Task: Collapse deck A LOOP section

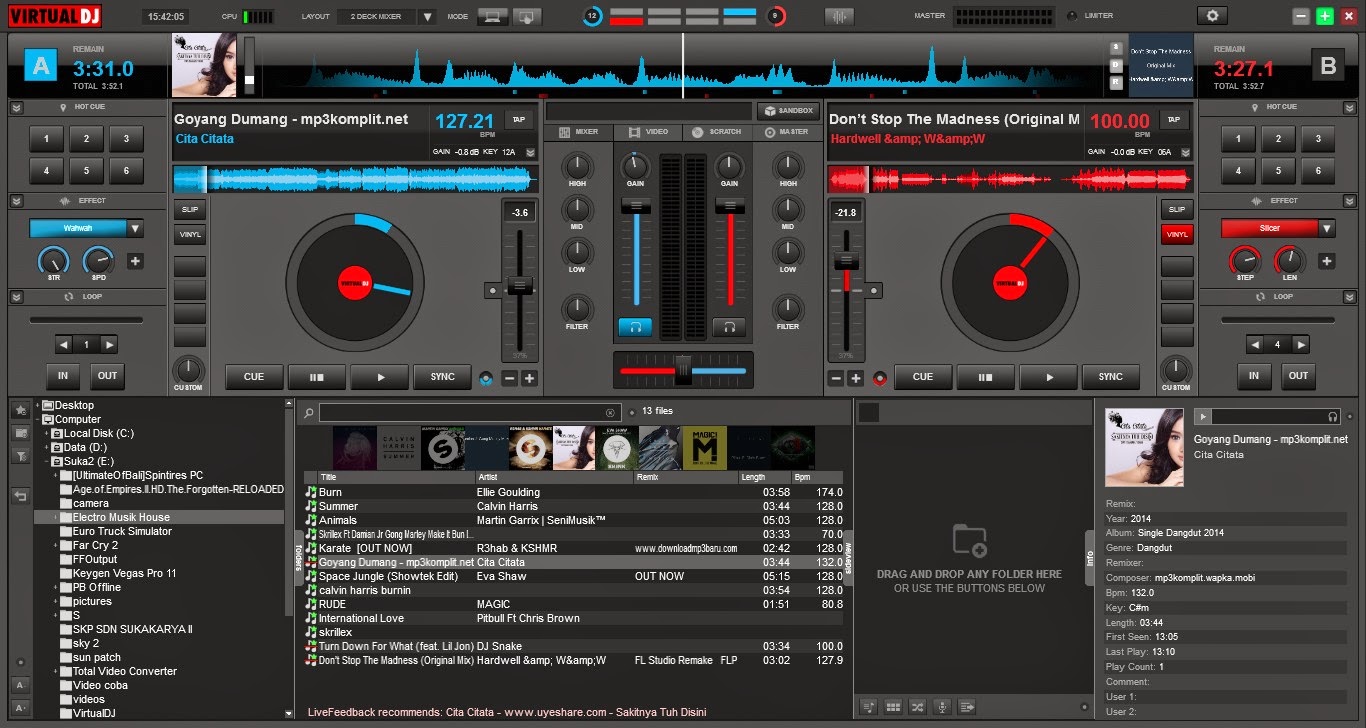Action: click(x=16, y=297)
